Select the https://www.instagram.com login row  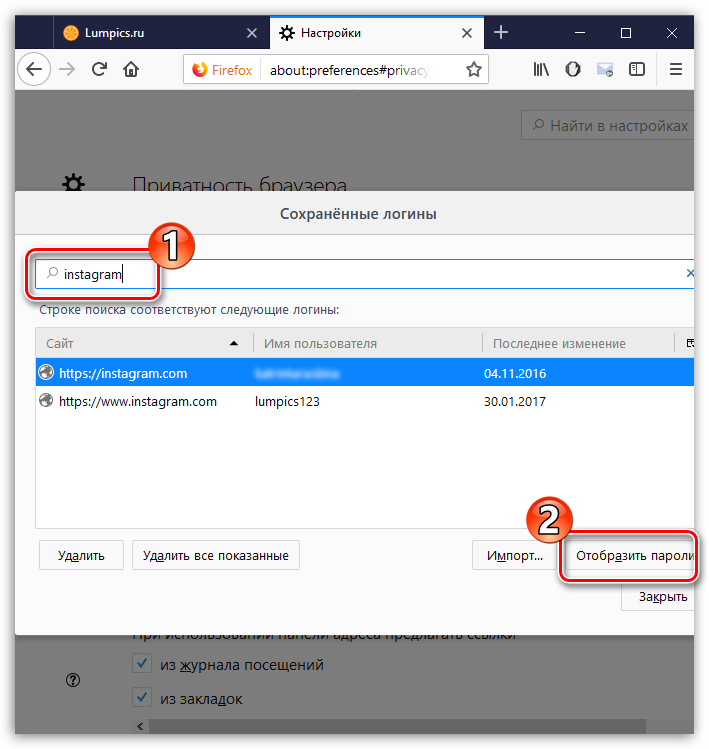click(365, 401)
